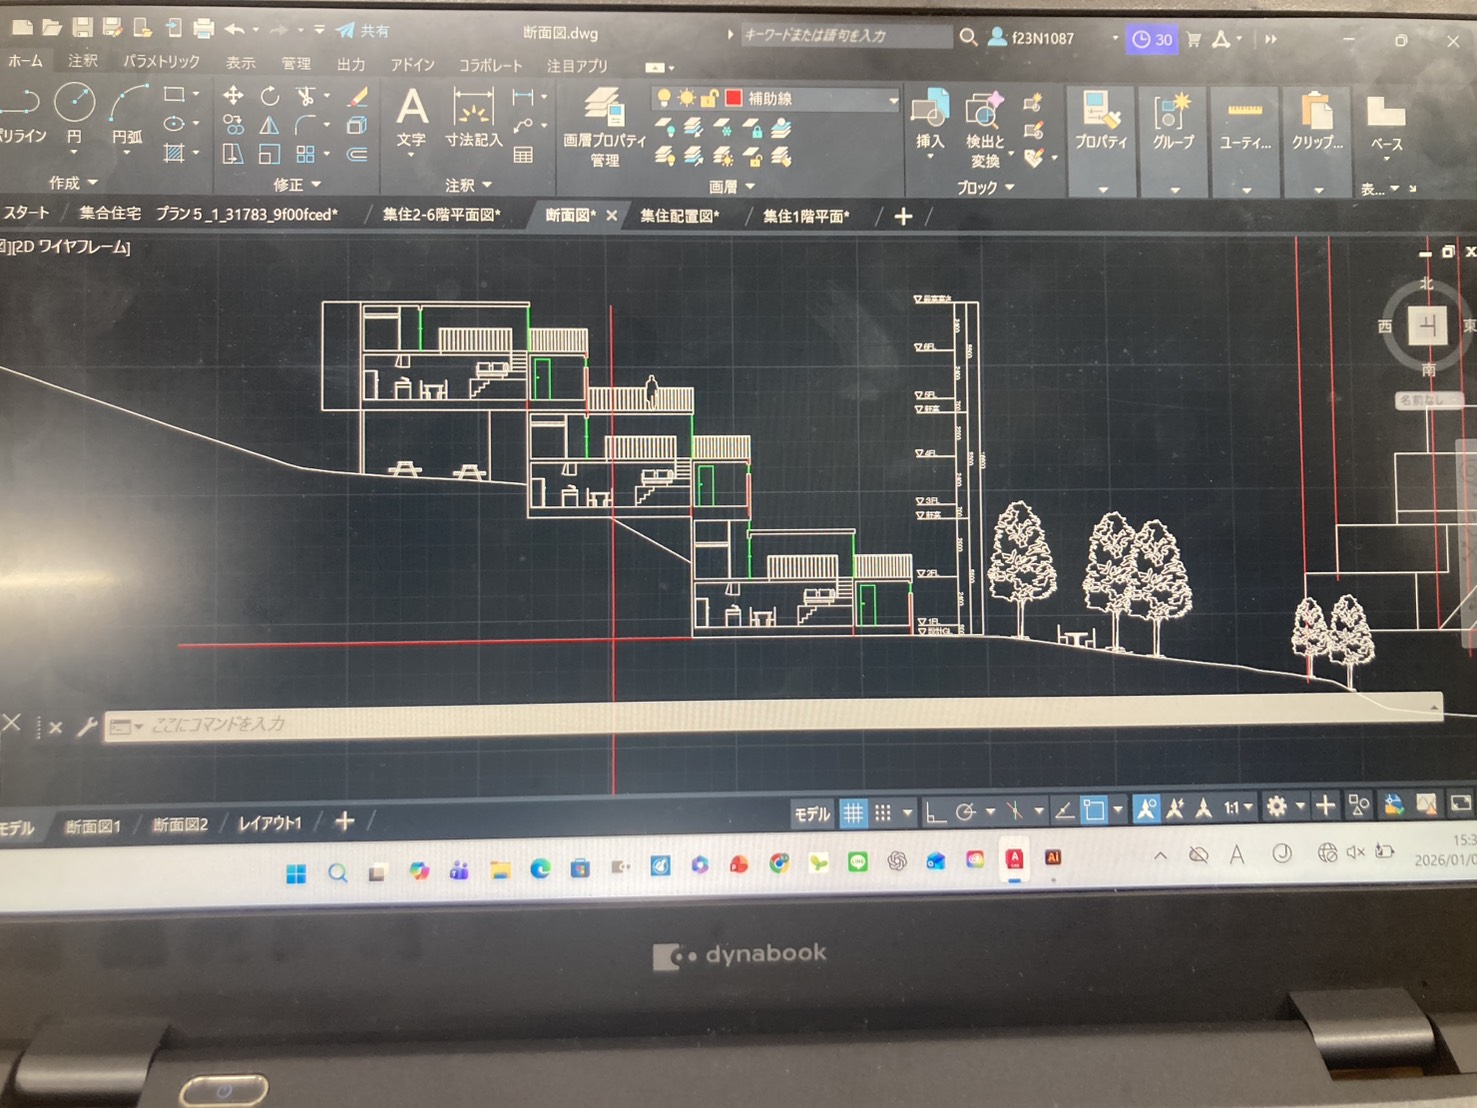Click the Insert block (挿入) icon

[x=930, y=120]
